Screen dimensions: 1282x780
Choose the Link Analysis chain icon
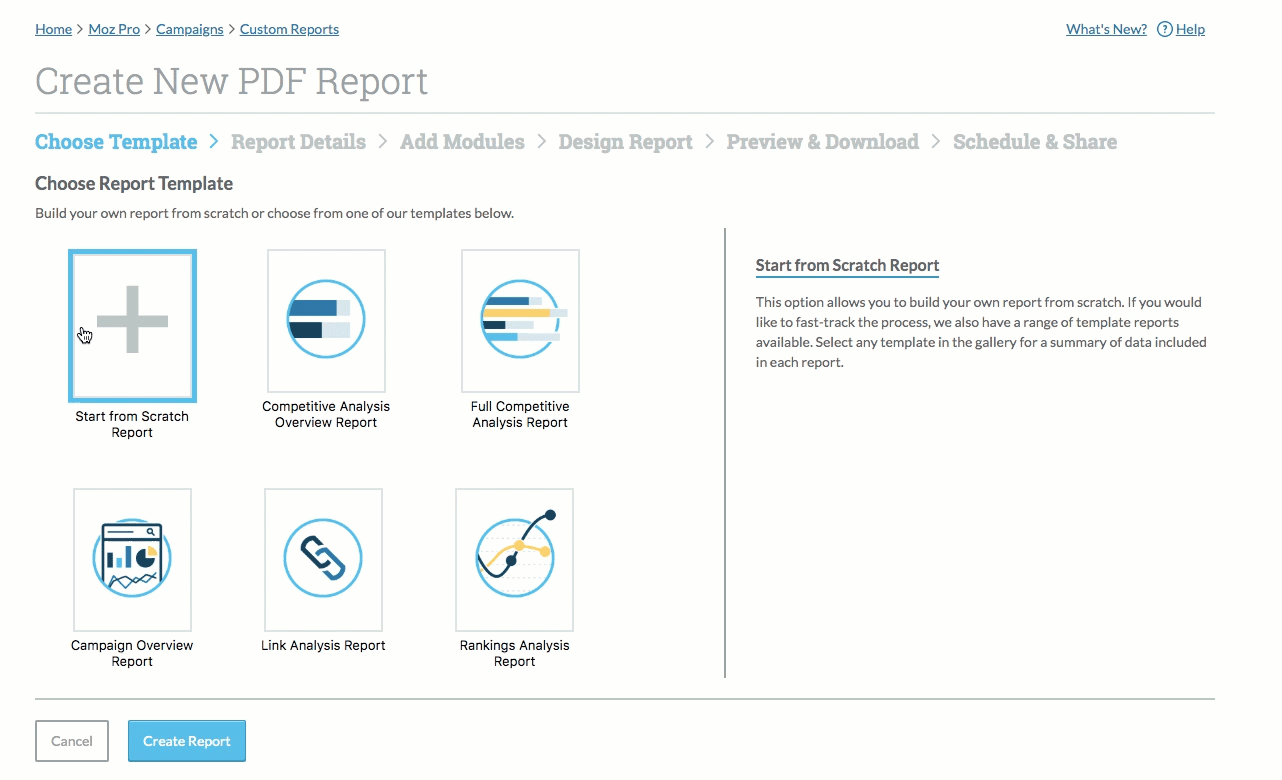point(323,558)
